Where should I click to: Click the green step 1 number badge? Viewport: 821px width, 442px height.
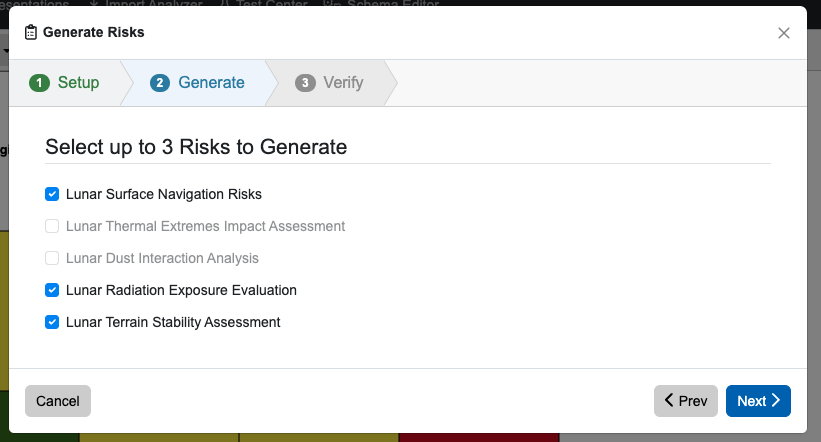(x=39, y=83)
